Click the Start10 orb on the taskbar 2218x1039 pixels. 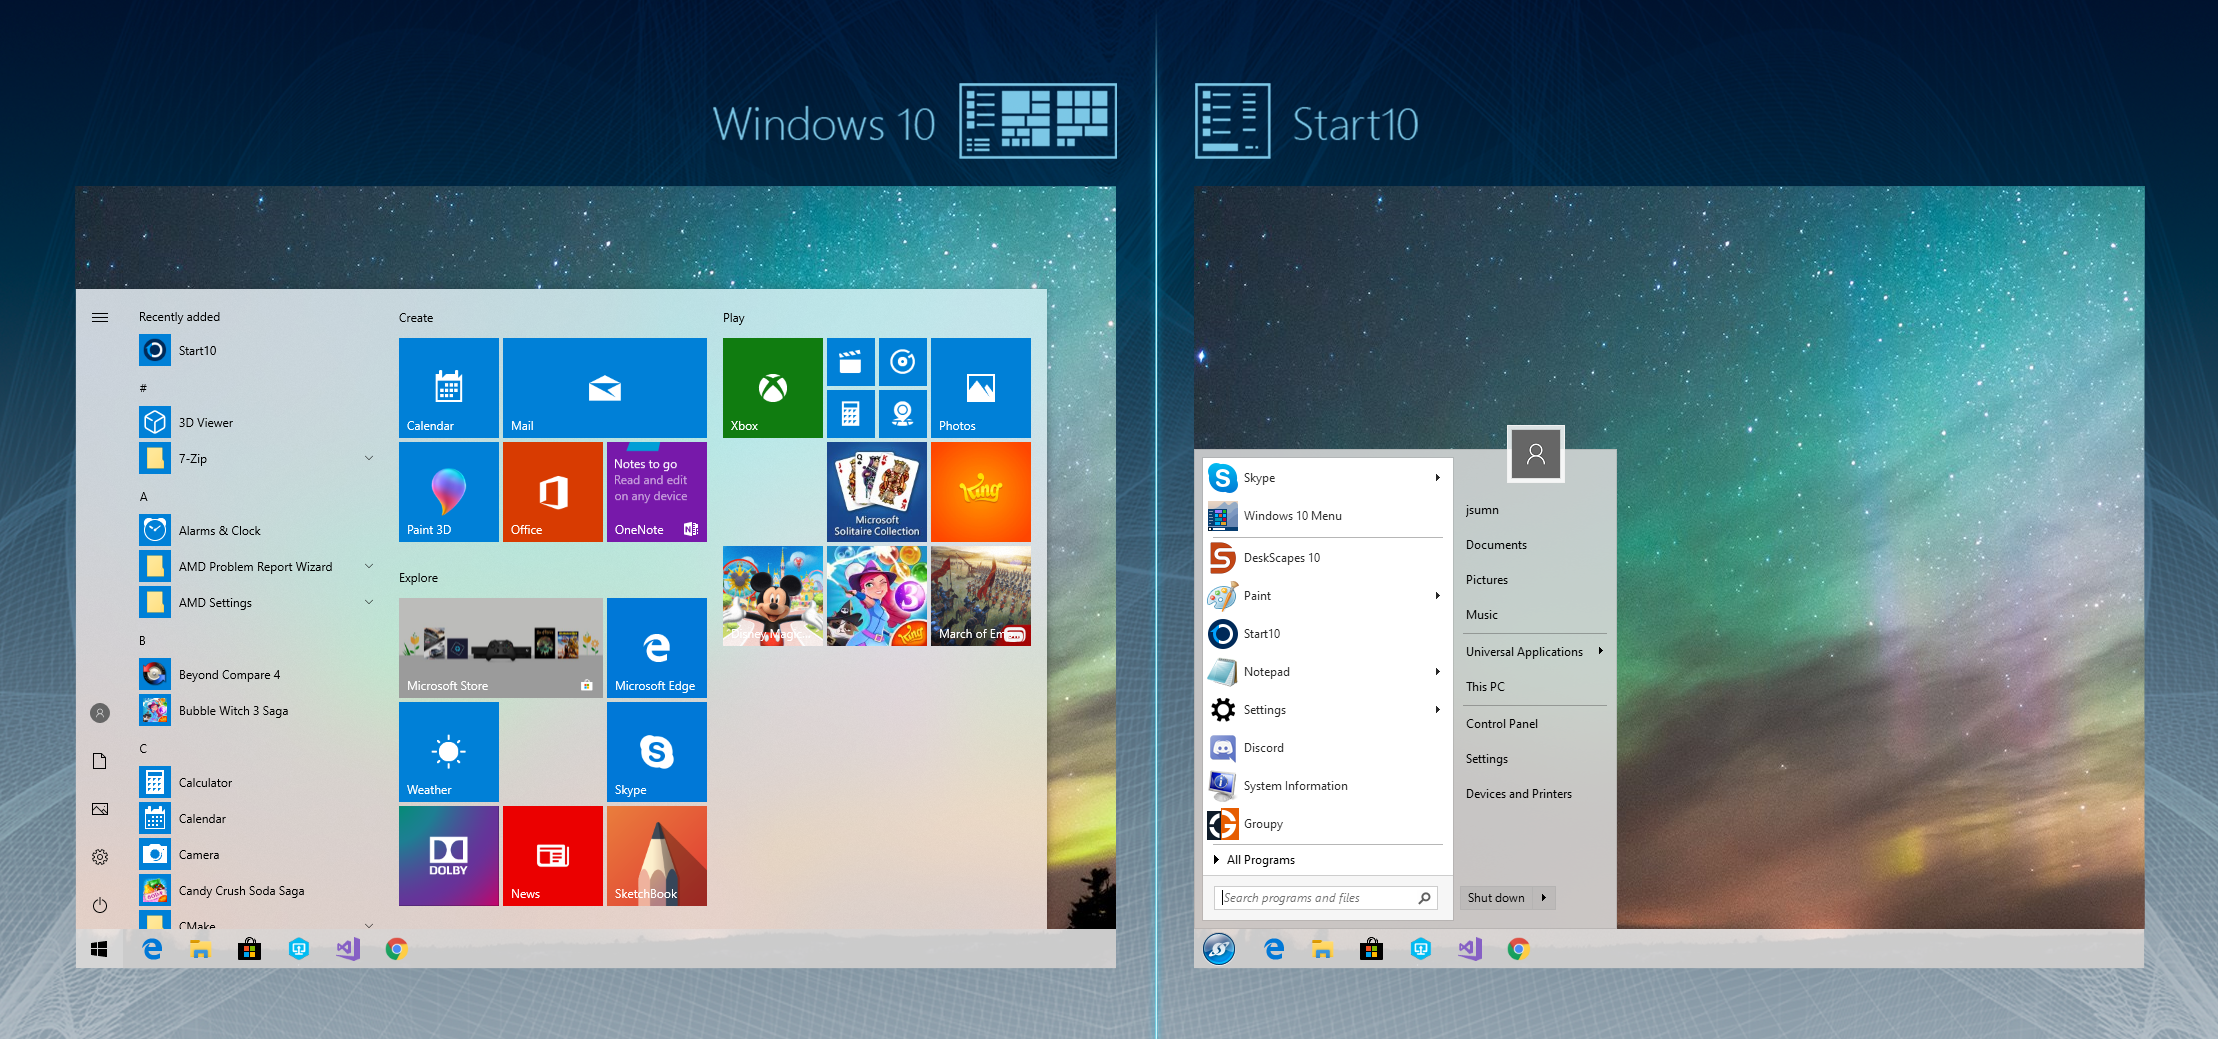(x=1219, y=948)
